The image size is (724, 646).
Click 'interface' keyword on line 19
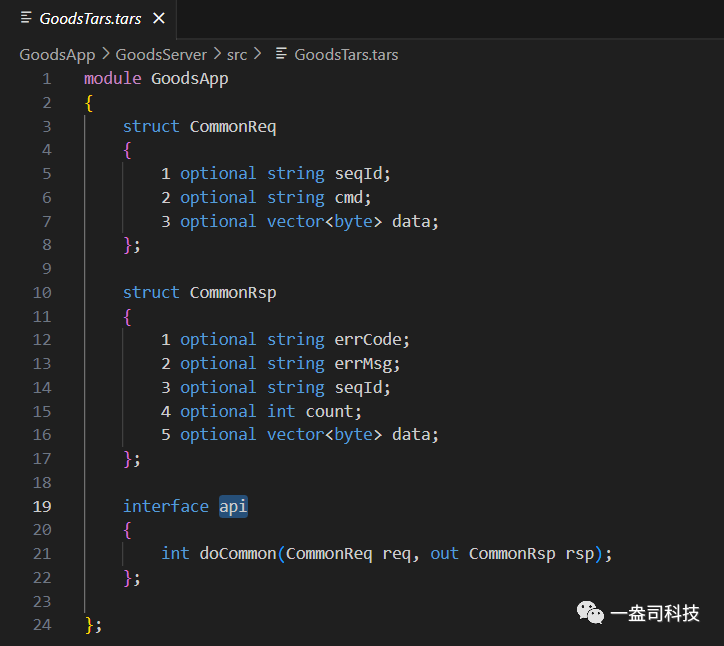pyautogui.click(x=166, y=507)
